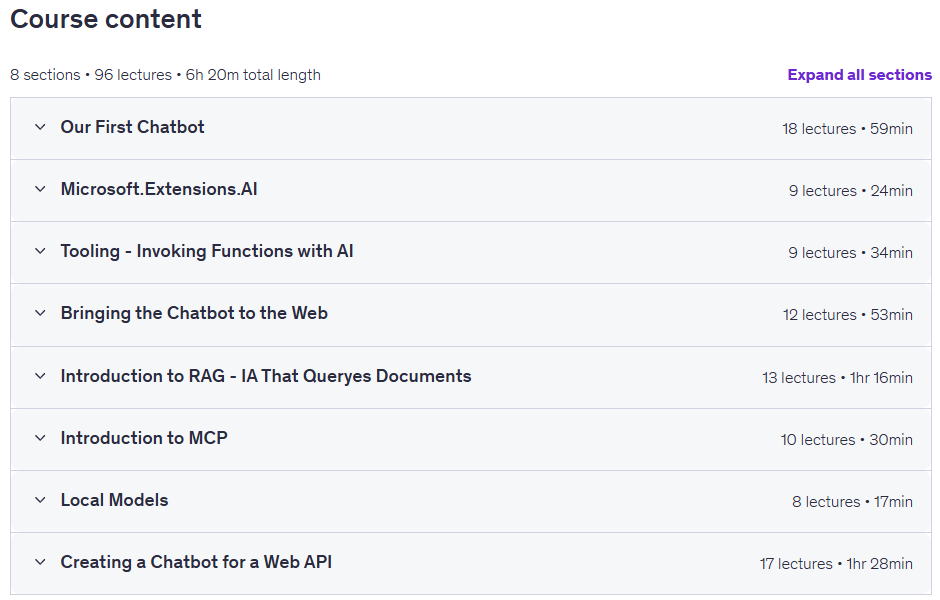The image size is (940, 600).
Task: Select Tooling - Invoking Functions with AI title
Action: tap(207, 251)
